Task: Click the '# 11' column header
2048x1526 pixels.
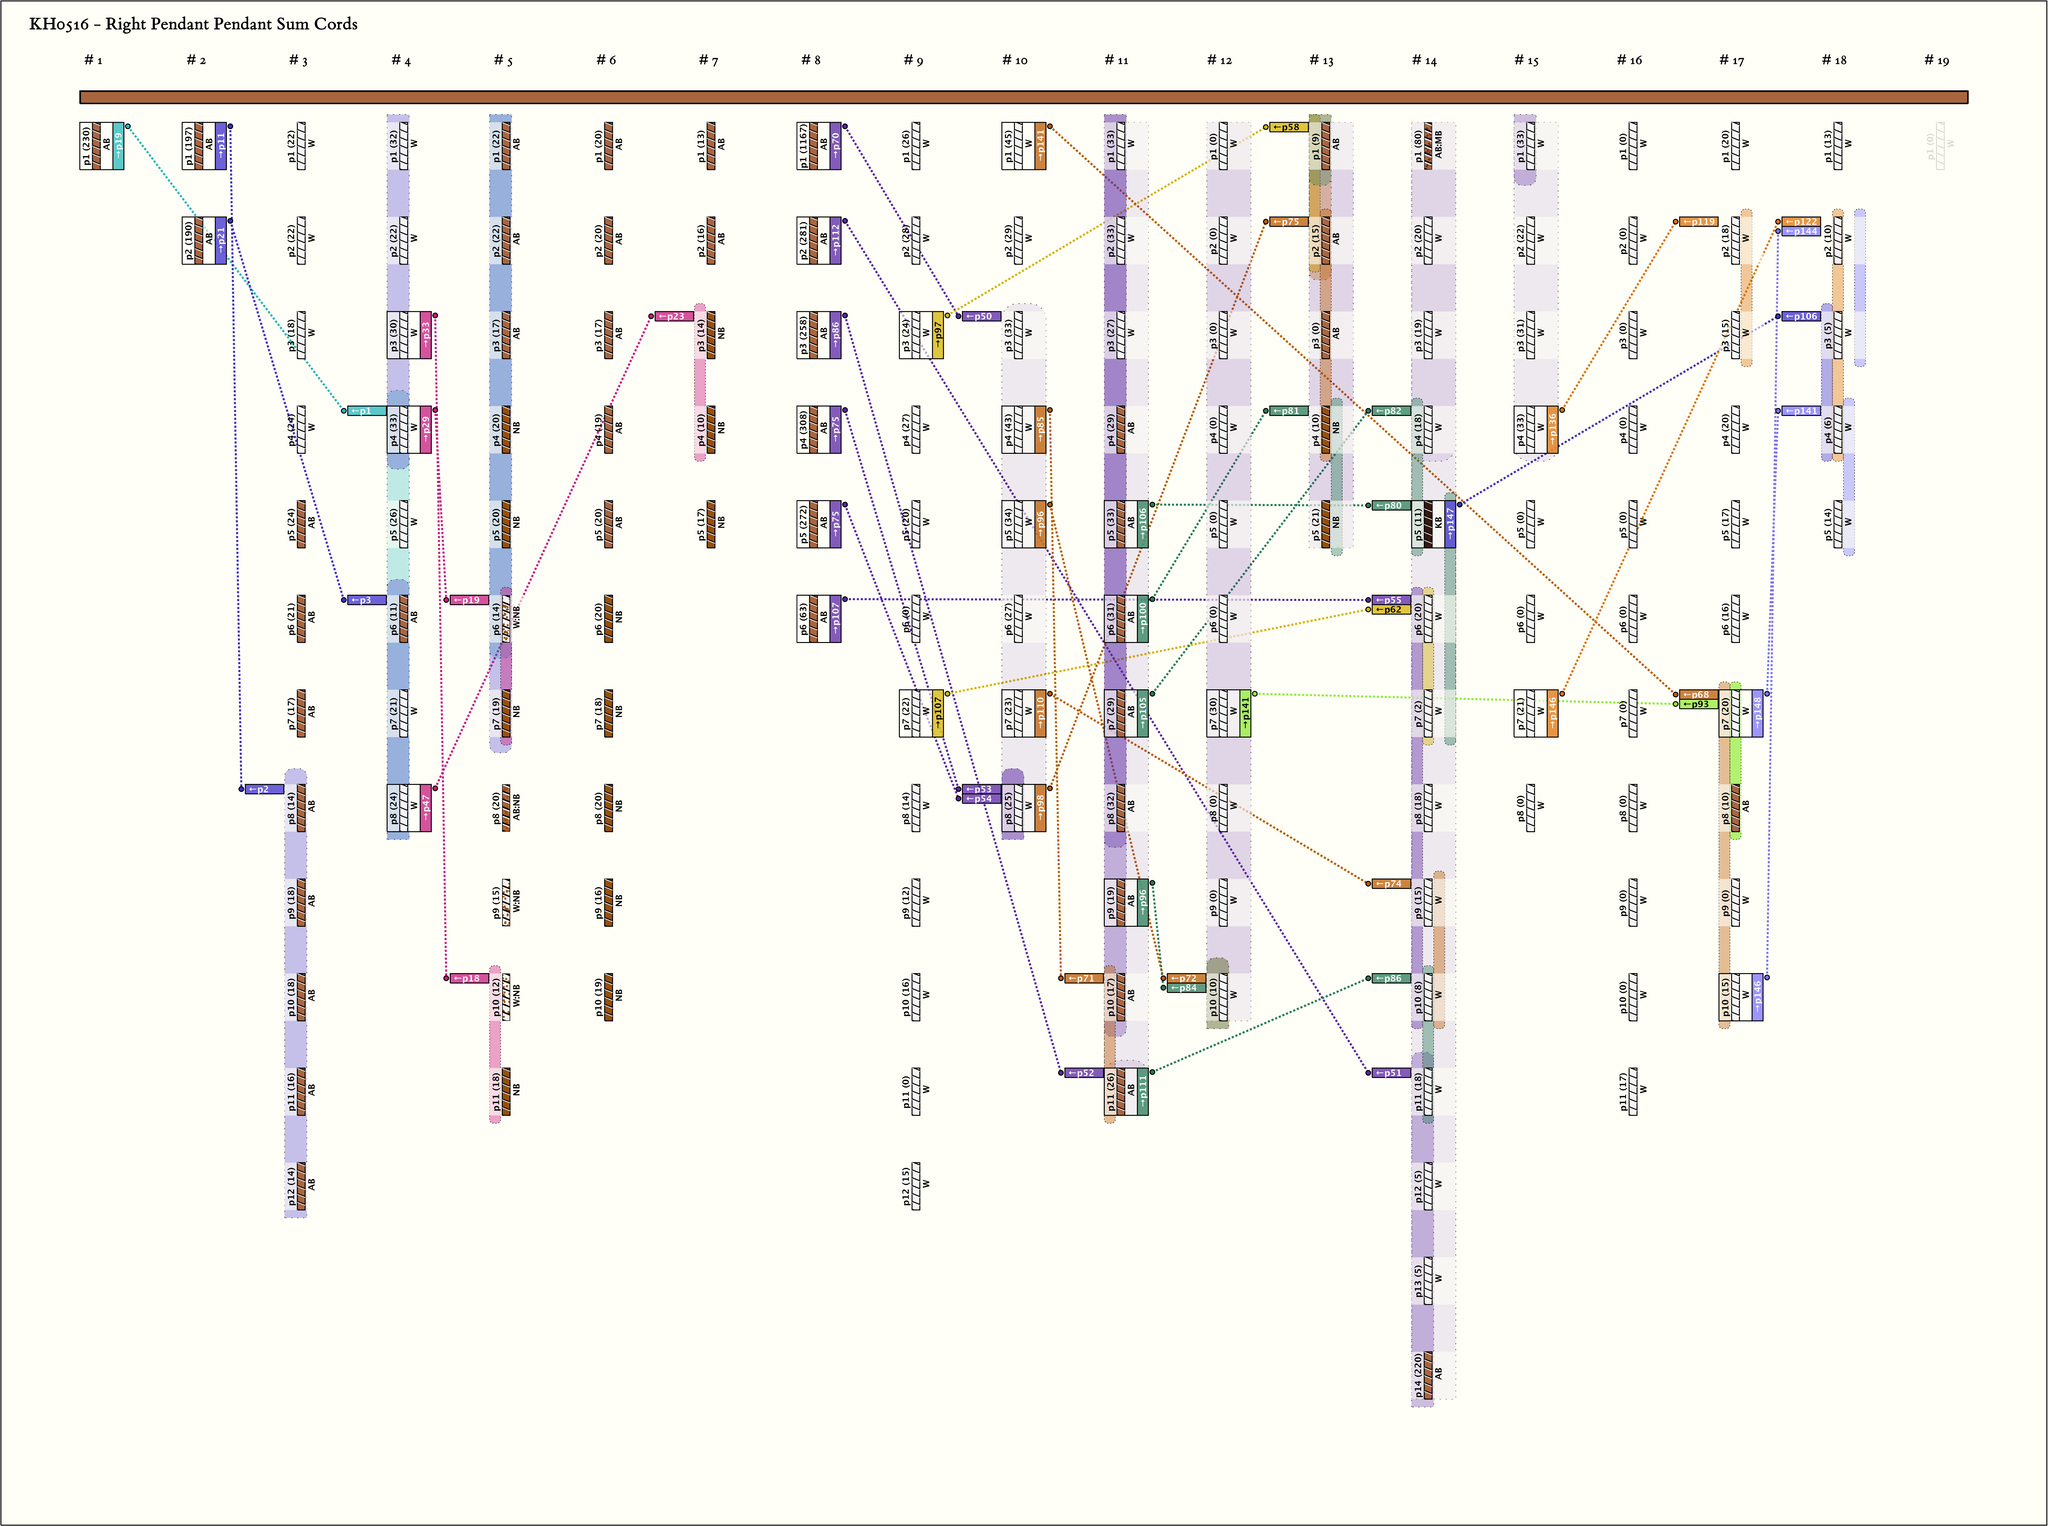Action: click(1116, 61)
